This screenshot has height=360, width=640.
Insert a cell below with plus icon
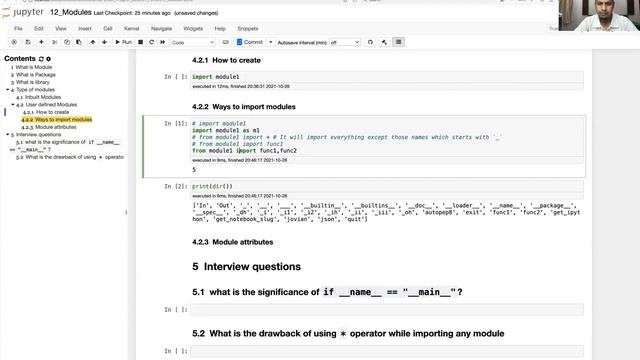pyautogui.click(x=41, y=42)
